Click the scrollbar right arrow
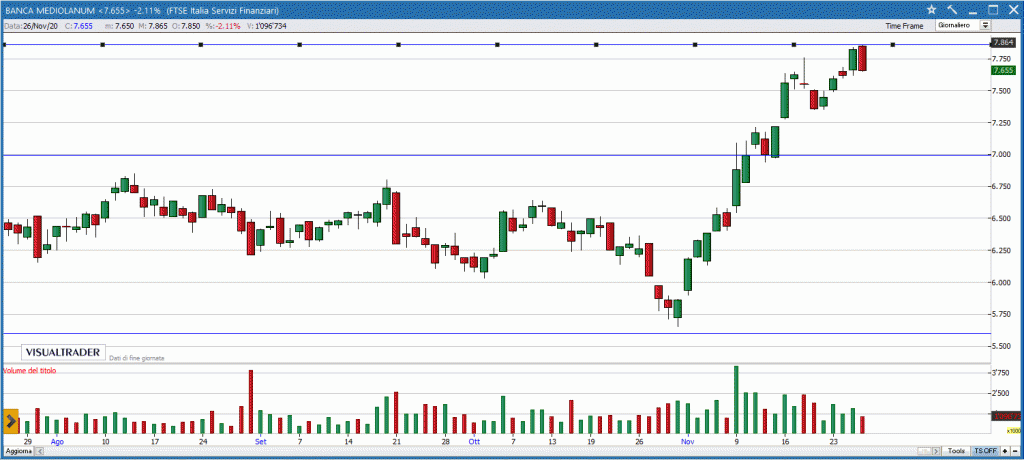Viewport: 1024px width, 460px height. point(937,452)
